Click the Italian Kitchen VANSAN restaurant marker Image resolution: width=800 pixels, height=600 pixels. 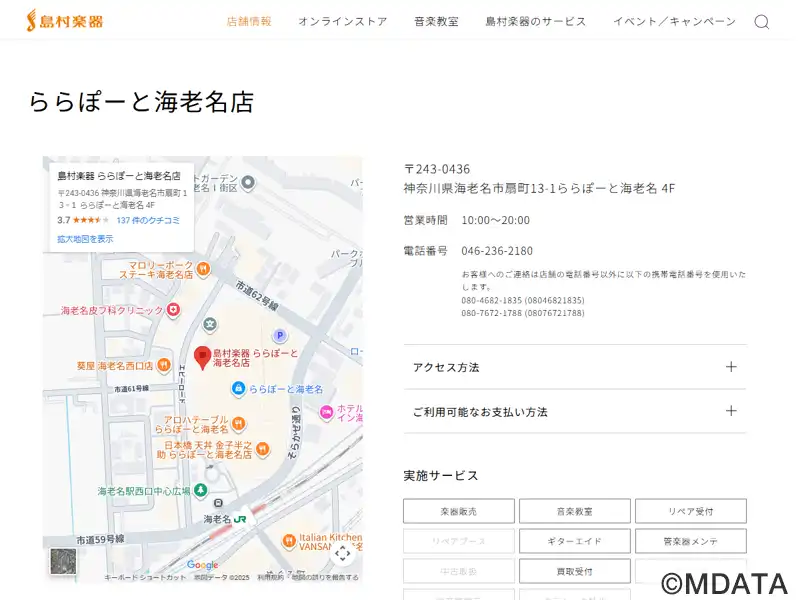coord(289,540)
